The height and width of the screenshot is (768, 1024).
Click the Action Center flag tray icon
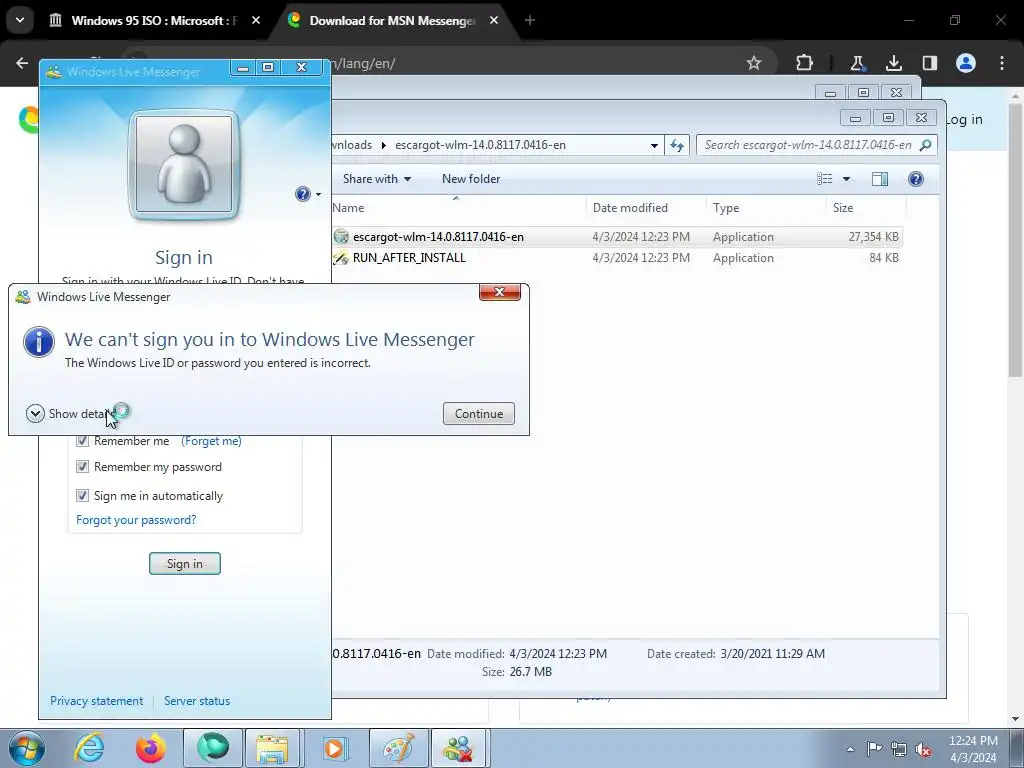pos(874,749)
